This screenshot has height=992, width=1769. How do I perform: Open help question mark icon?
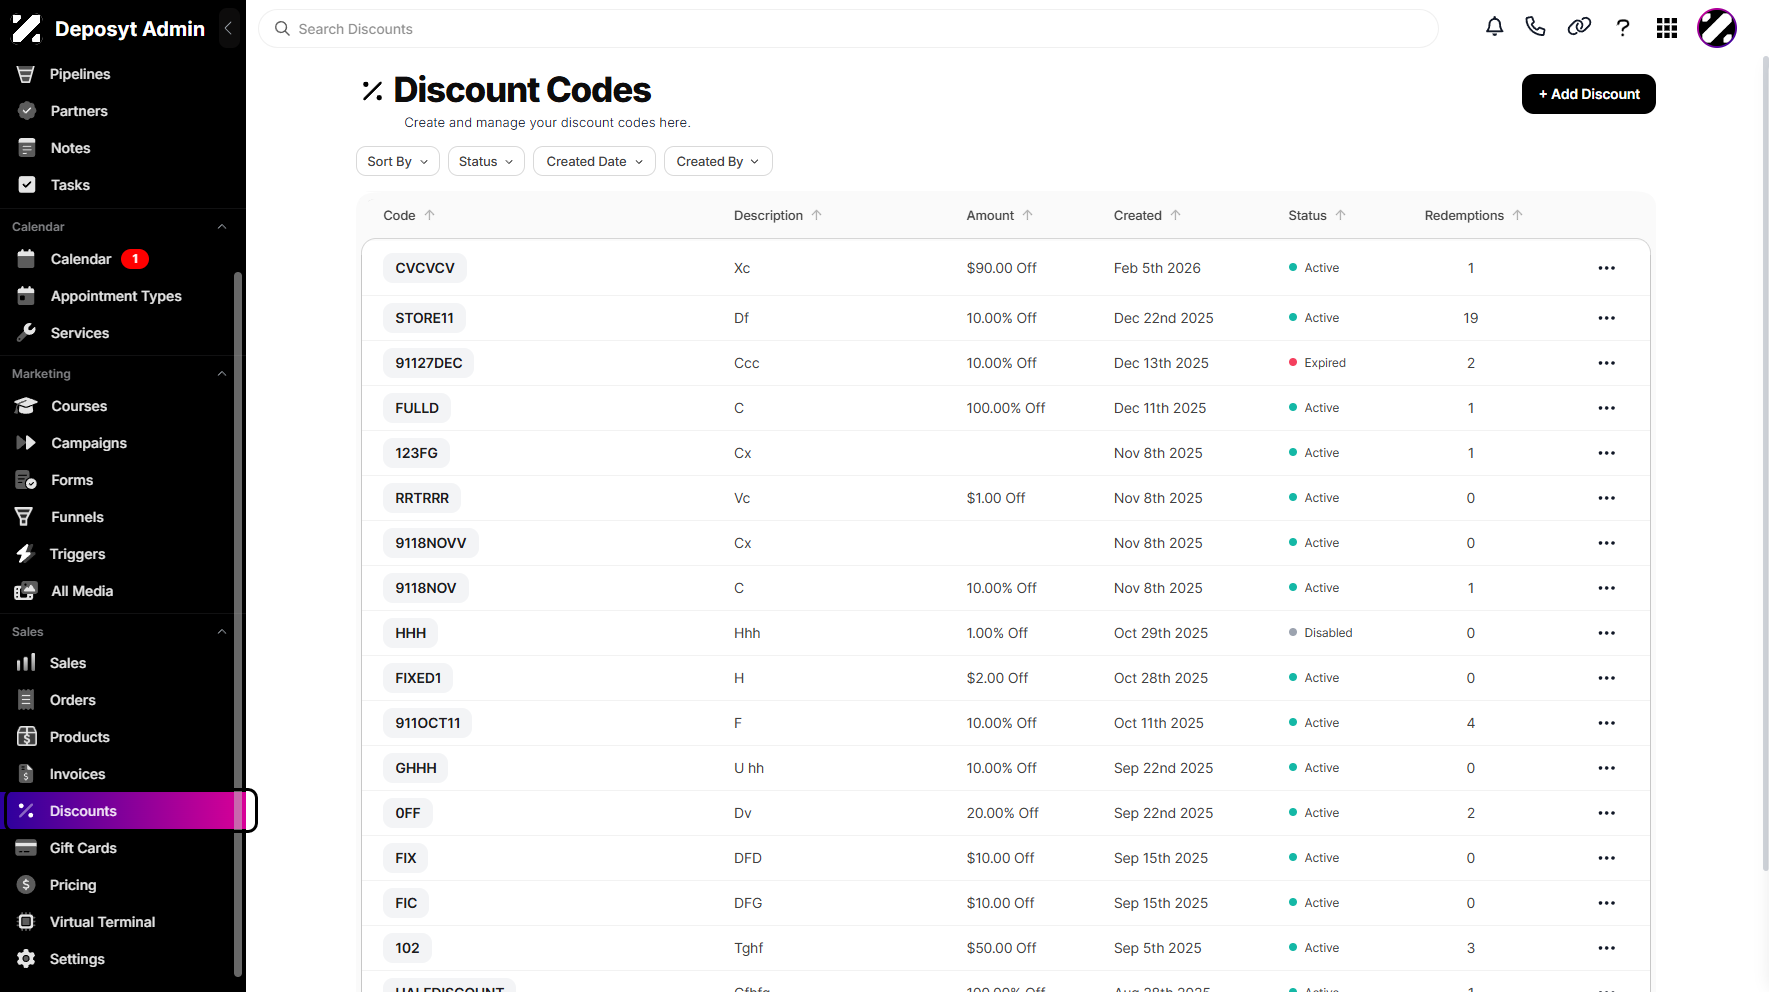coord(1623,28)
